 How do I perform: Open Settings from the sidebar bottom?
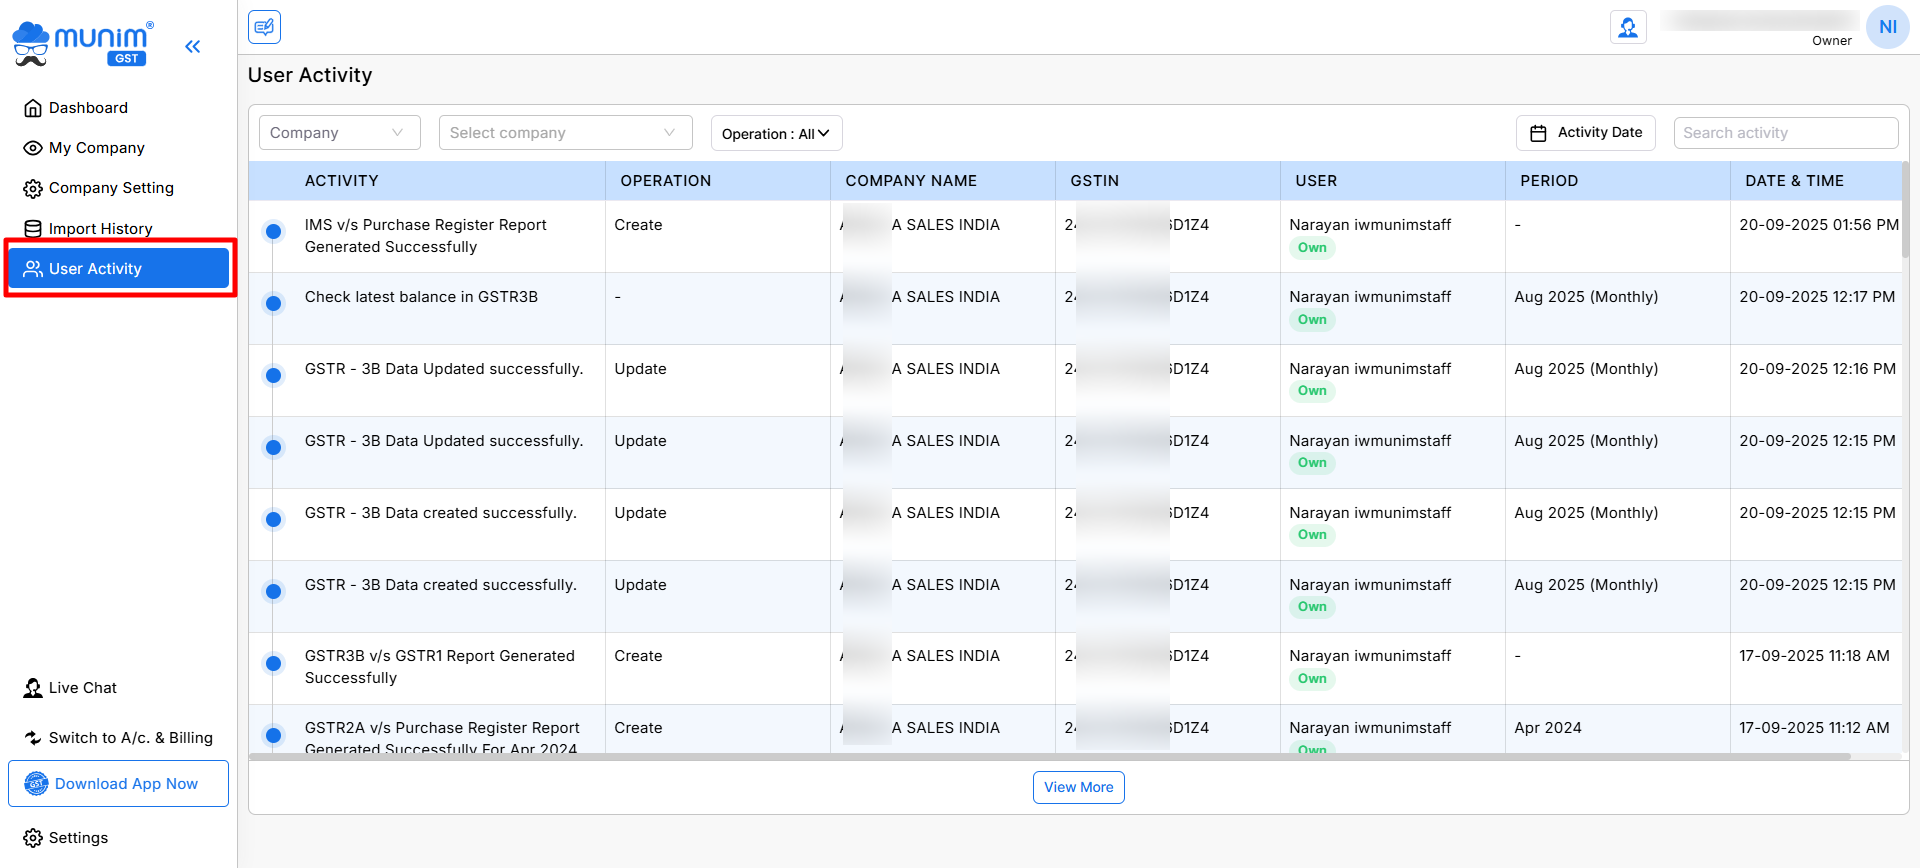pyautogui.click(x=78, y=838)
